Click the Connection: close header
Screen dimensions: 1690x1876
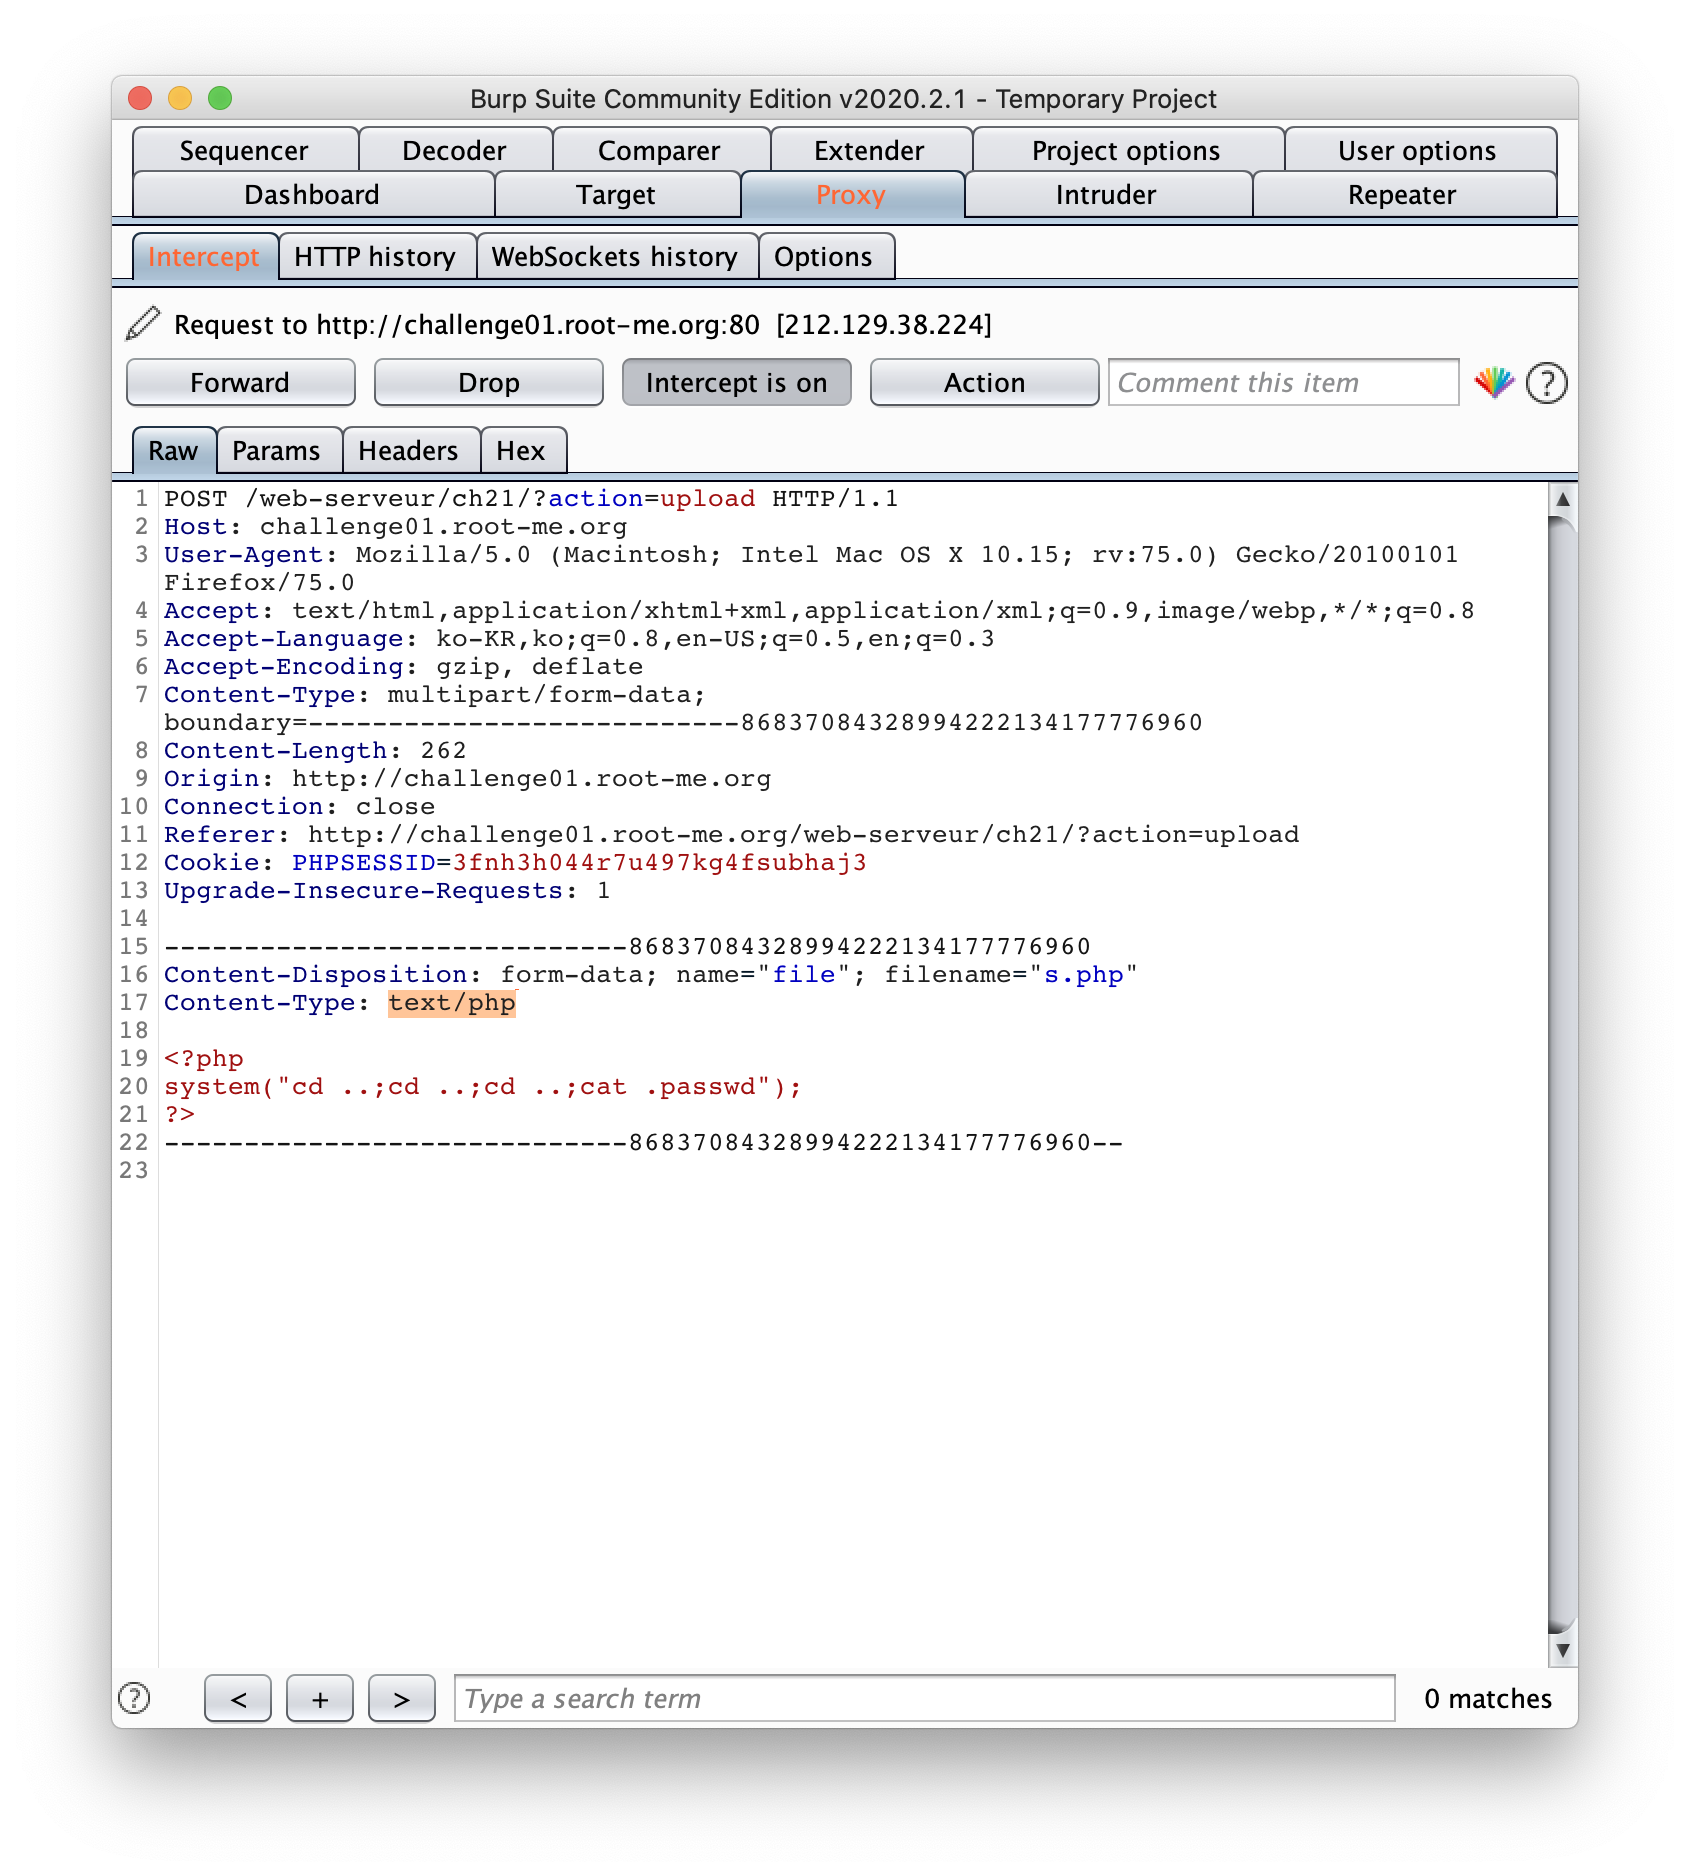pos(300,806)
